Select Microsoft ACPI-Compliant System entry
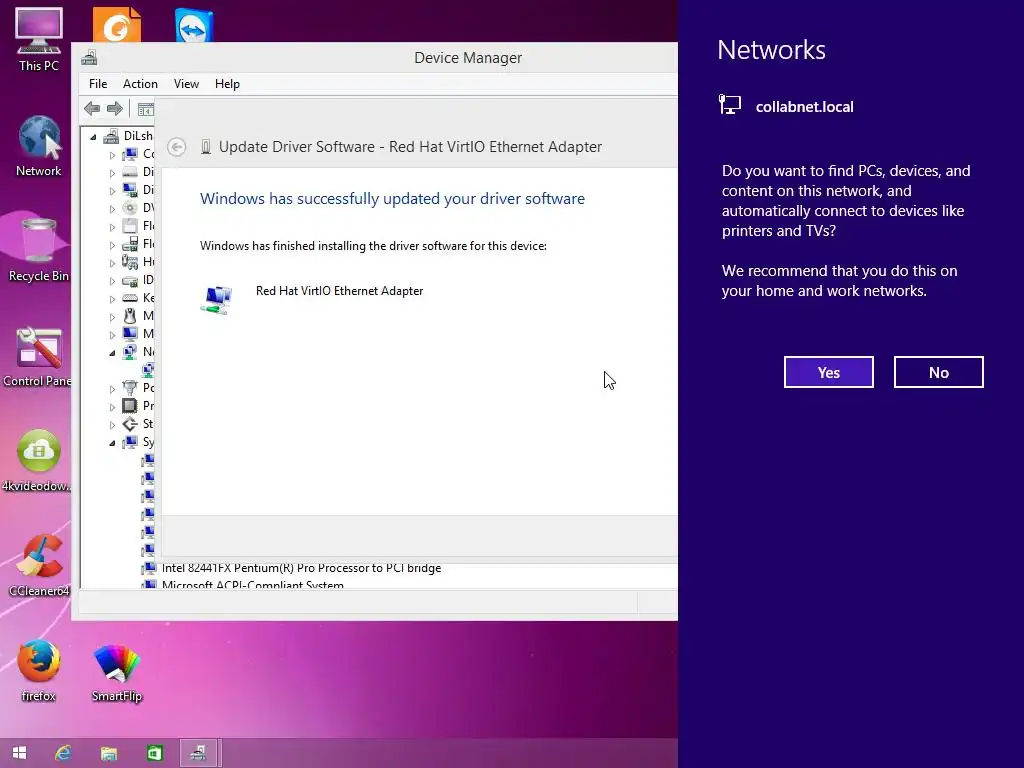Viewport: 1024px width, 768px height. click(x=253, y=584)
